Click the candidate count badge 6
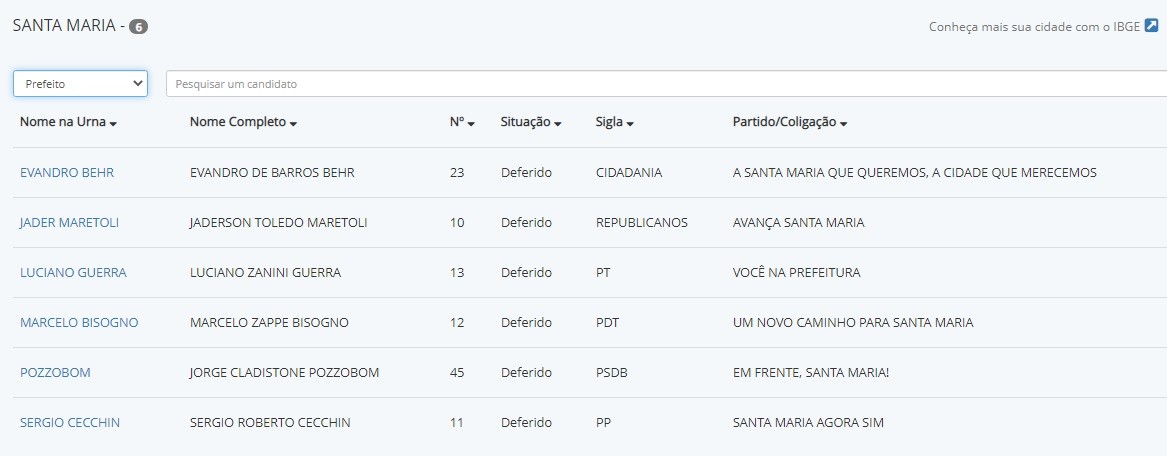The width and height of the screenshot is (1167, 456). coord(138,27)
